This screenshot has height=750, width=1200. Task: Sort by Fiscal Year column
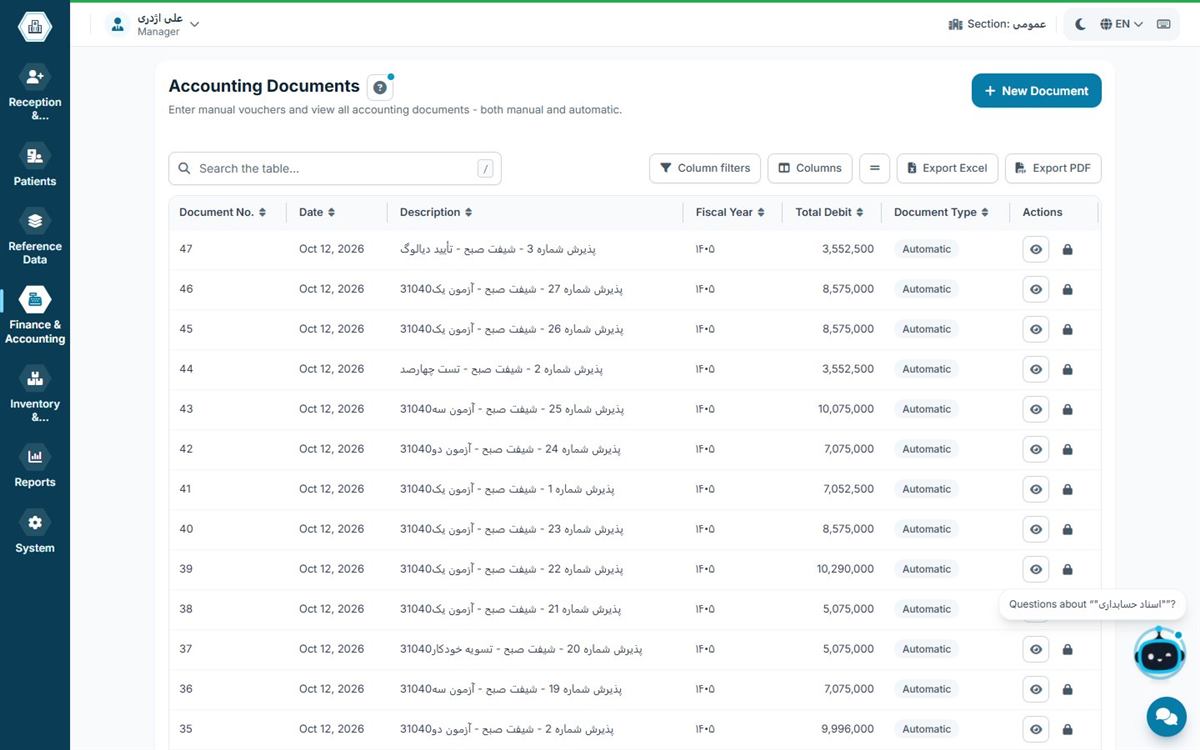pos(730,212)
